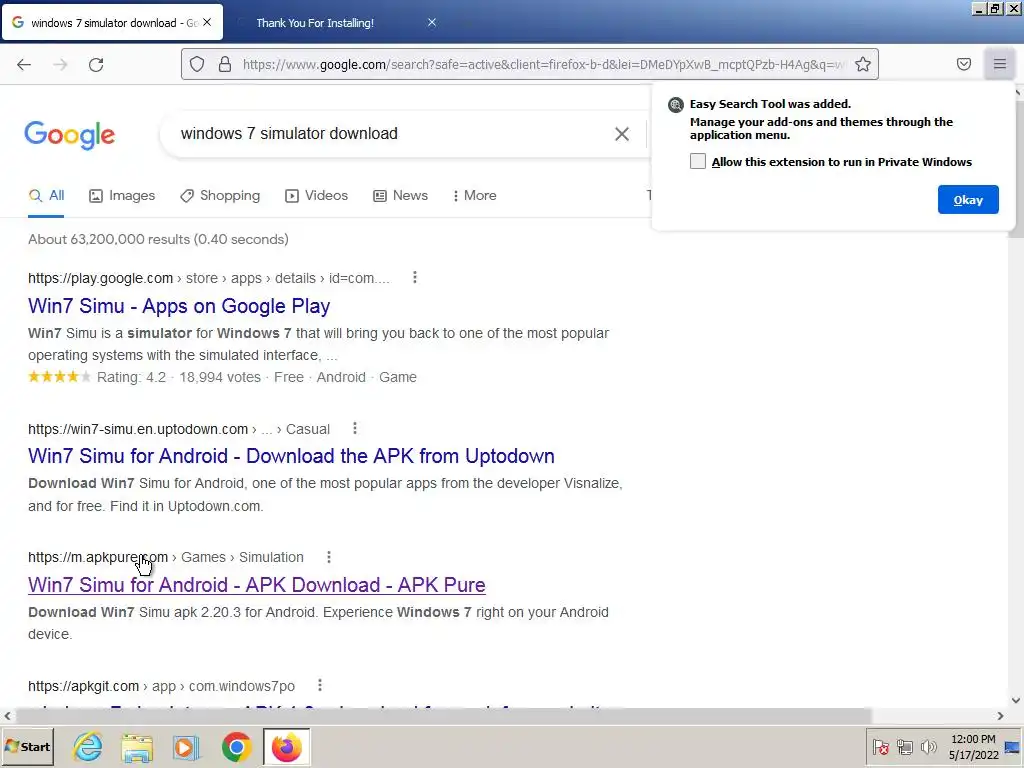
Task: Click the network tray icon
Action: point(904,747)
